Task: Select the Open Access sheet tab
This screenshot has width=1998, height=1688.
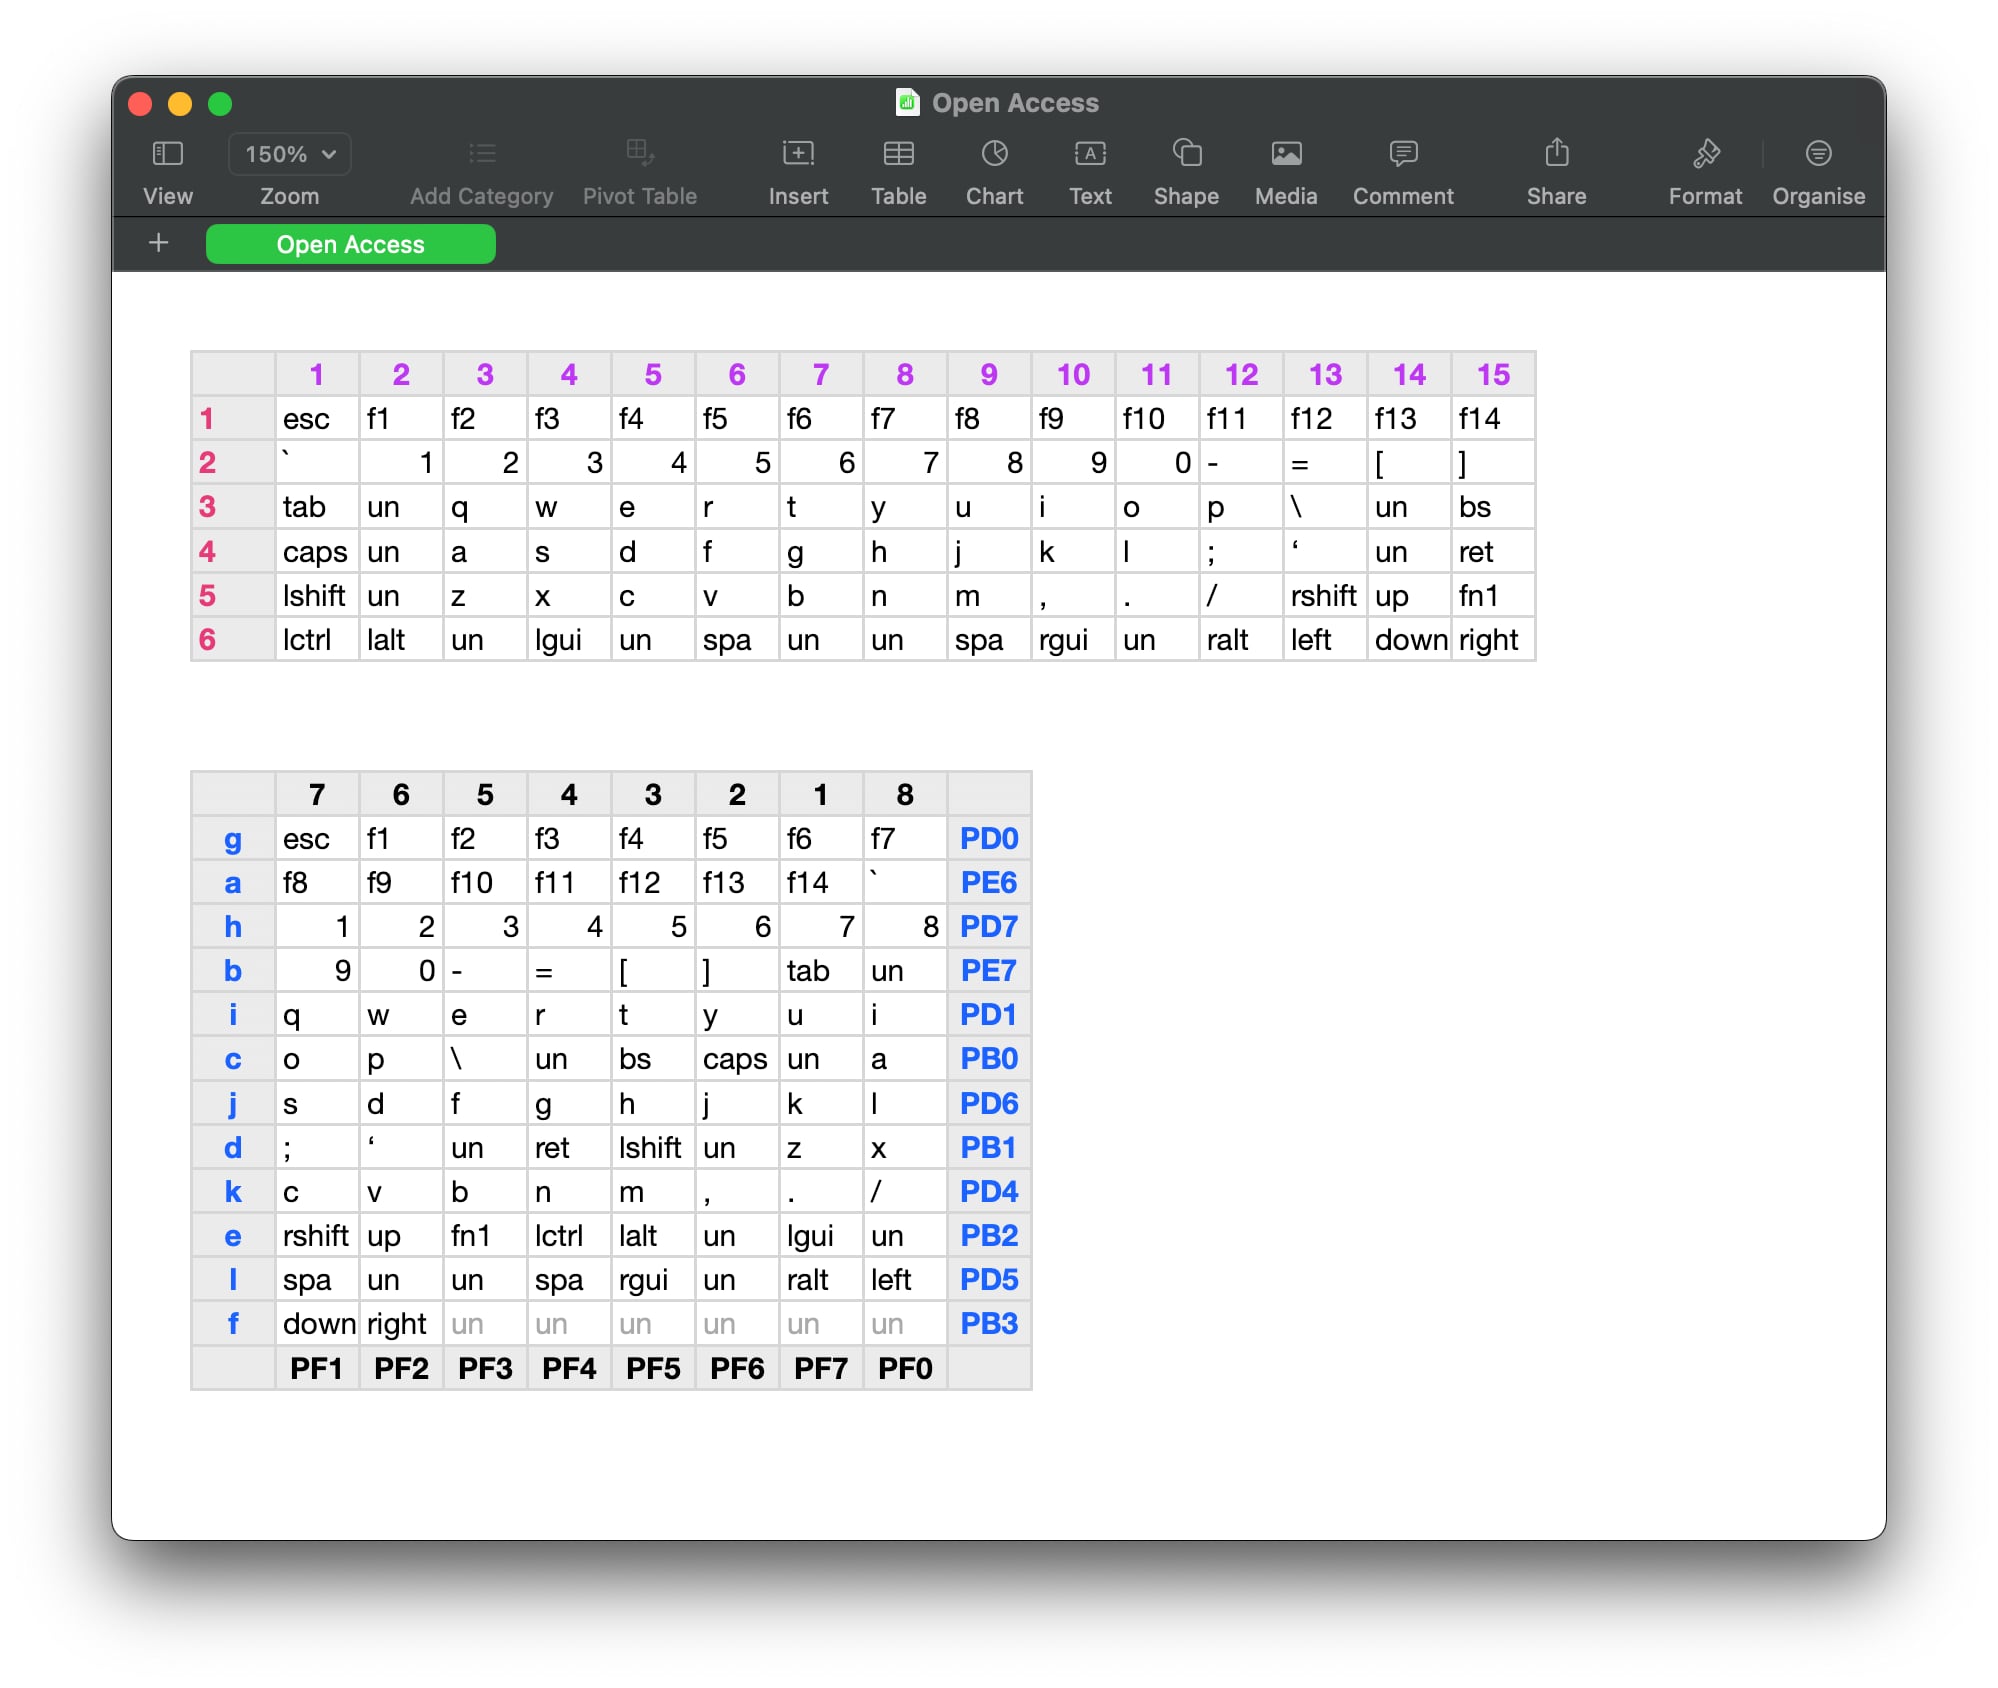Action: 350,245
